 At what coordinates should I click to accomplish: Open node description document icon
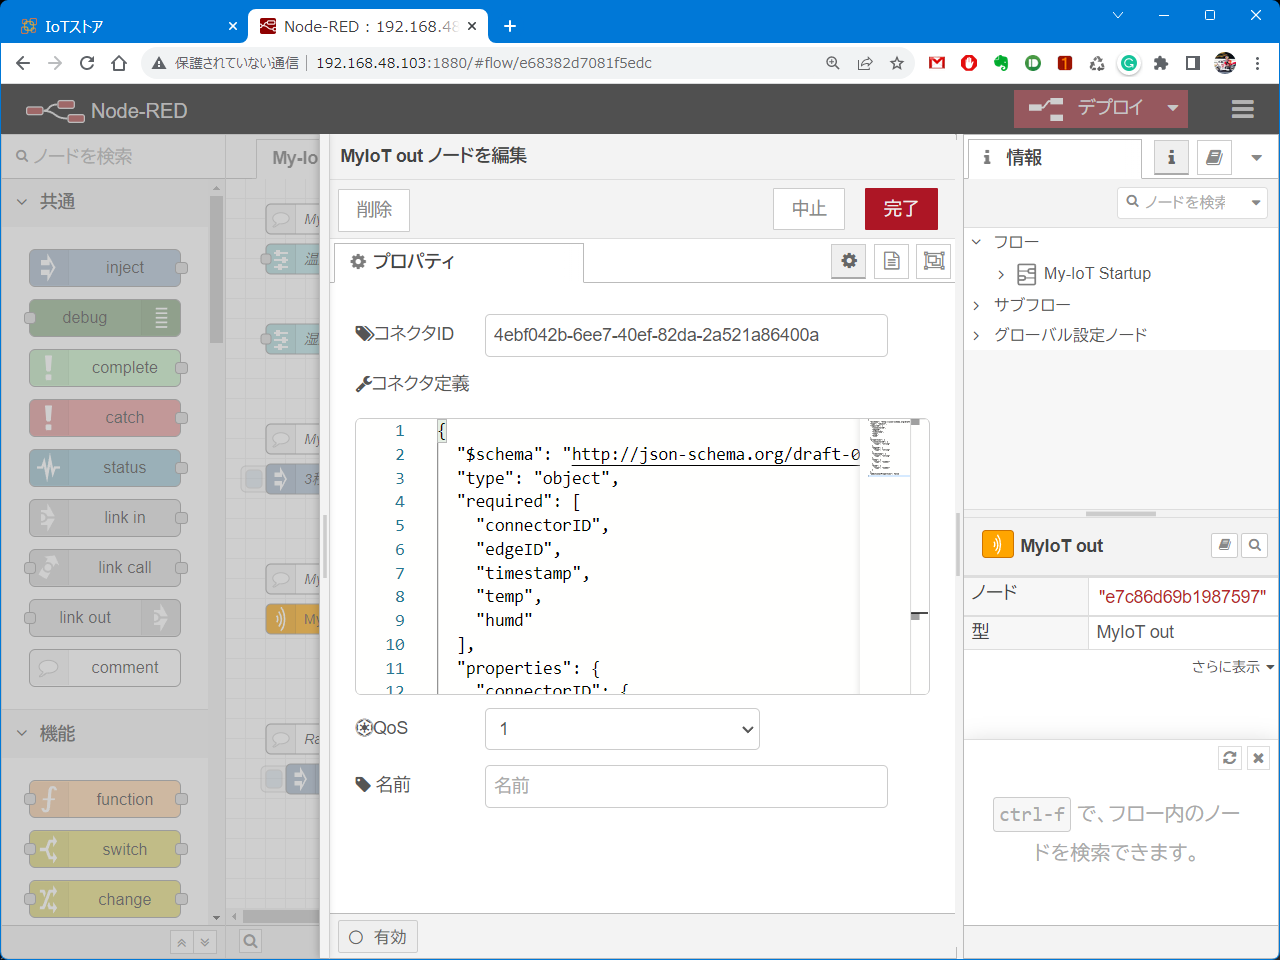click(x=892, y=261)
